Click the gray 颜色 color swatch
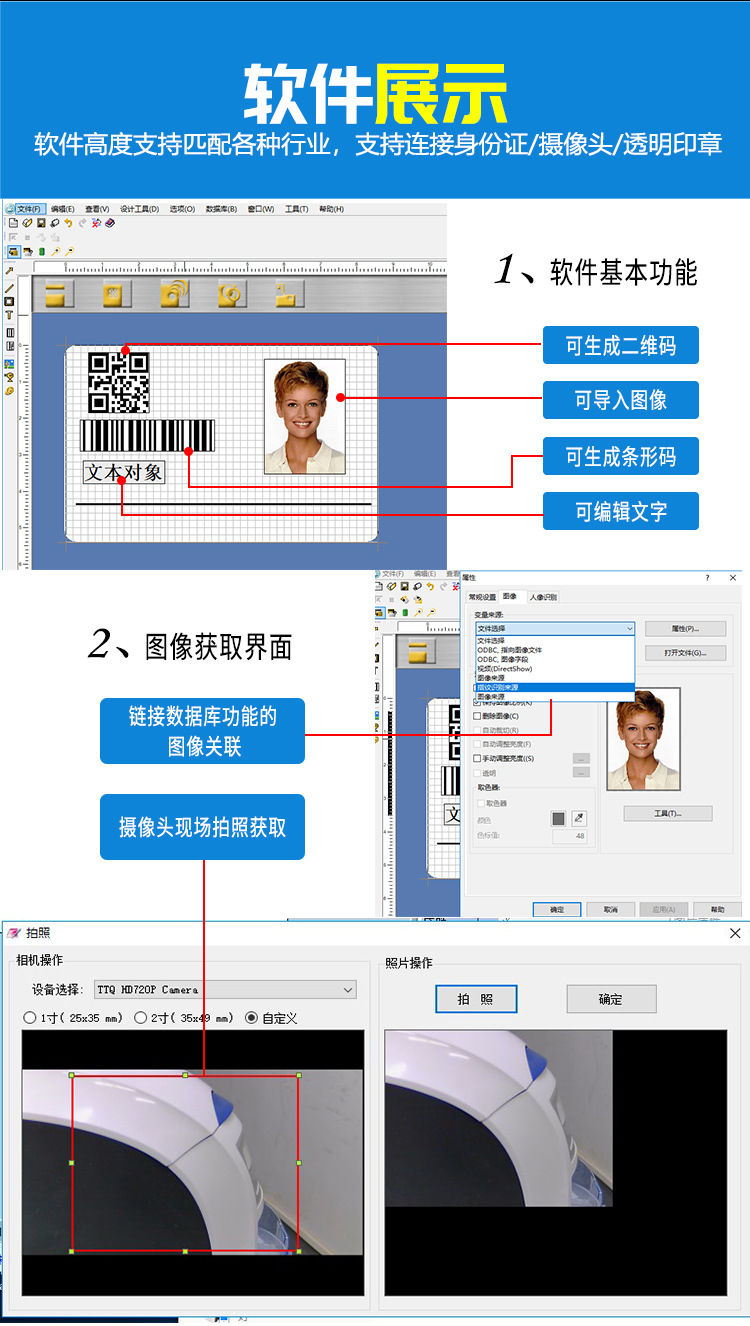750x1326 pixels. (558, 818)
